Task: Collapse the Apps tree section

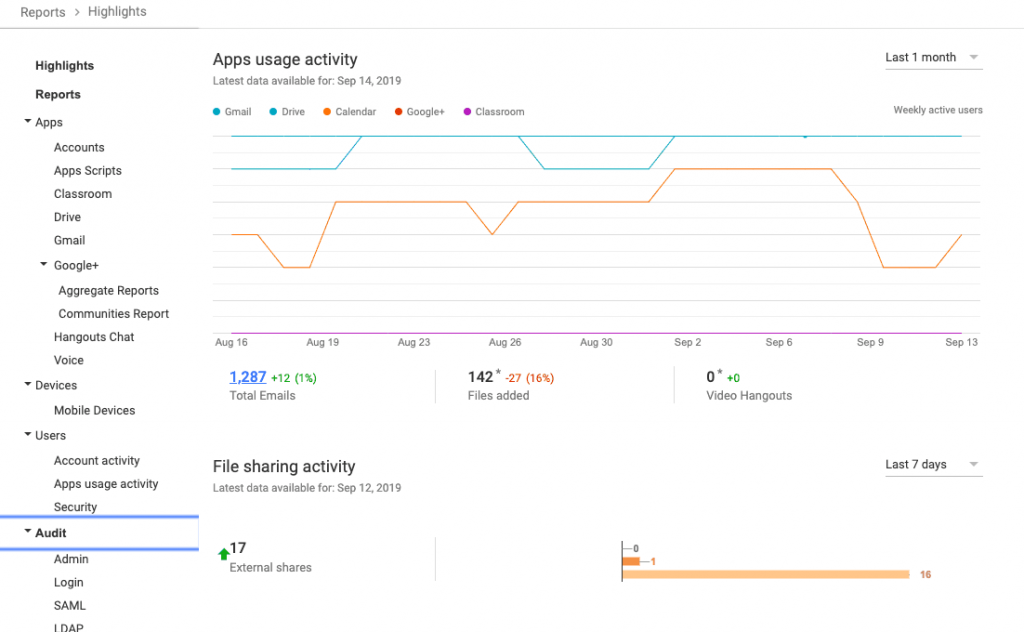Action: (x=27, y=122)
